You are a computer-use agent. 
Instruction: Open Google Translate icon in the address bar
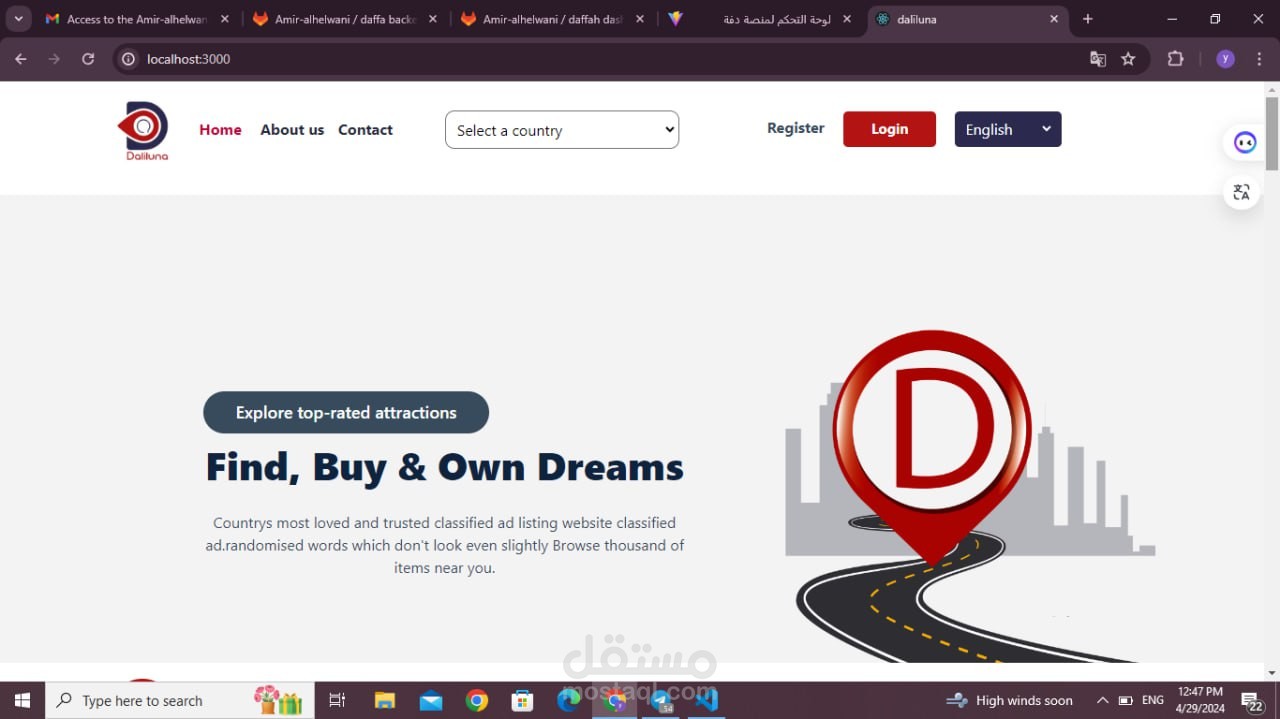[x=1098, y=59]
